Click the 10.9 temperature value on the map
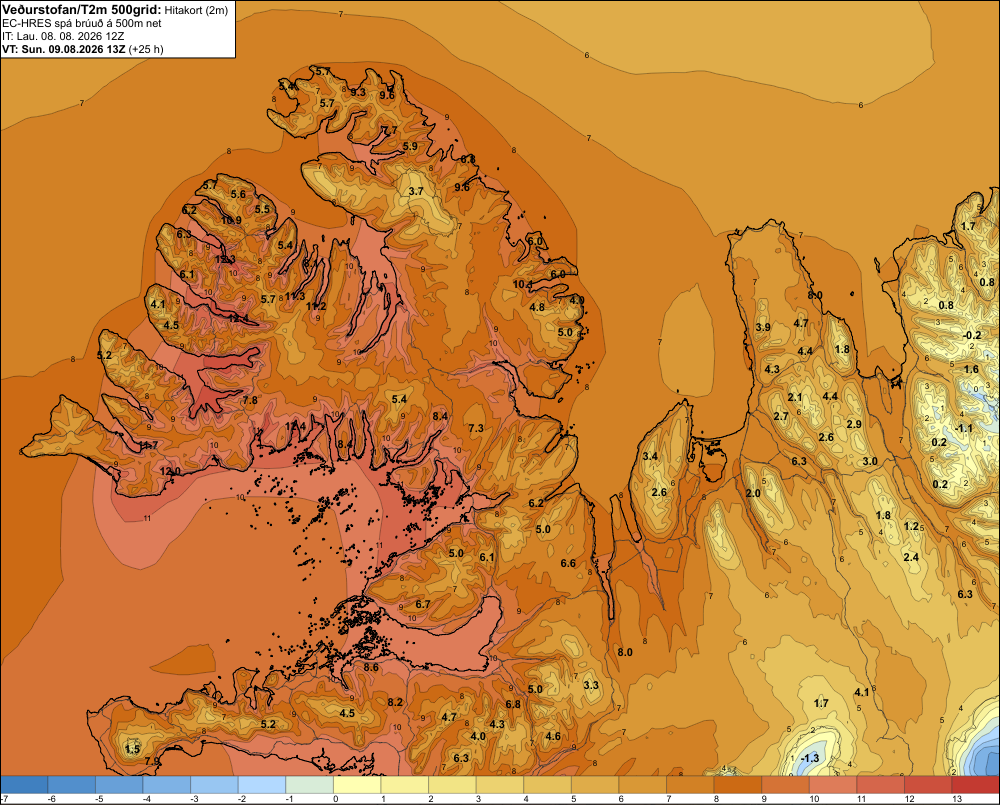 tap(231, 221)
